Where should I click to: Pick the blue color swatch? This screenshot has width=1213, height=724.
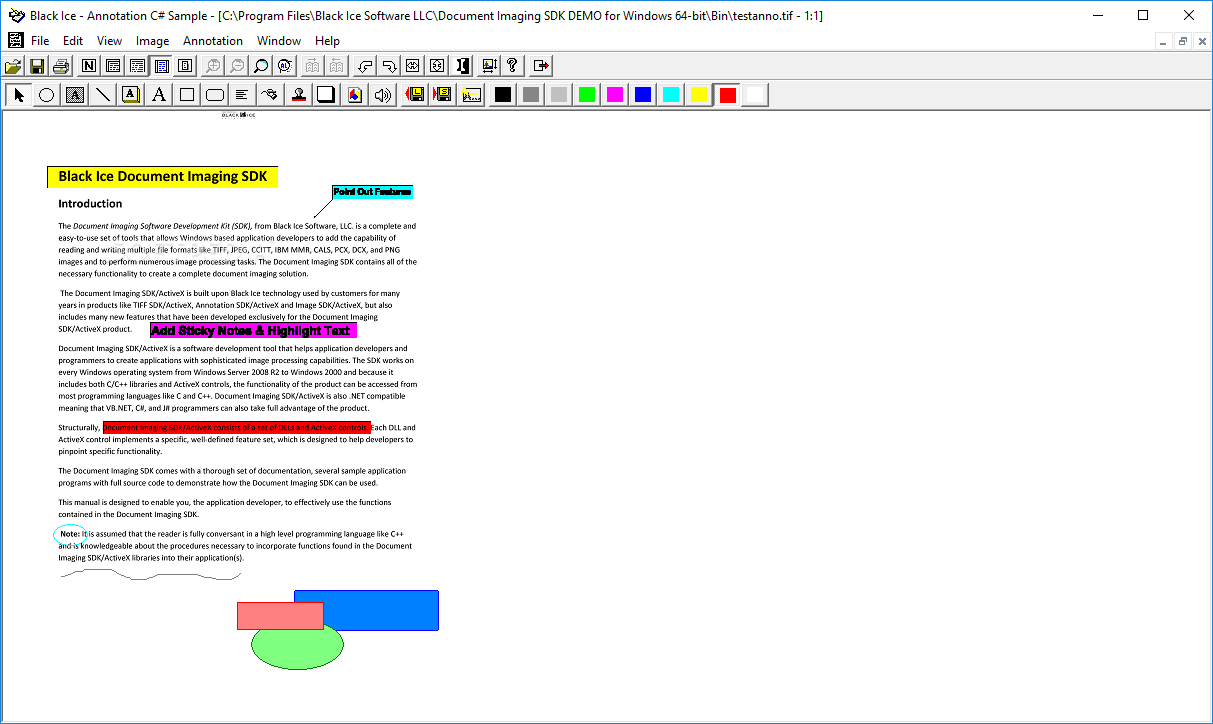[643, 95]
